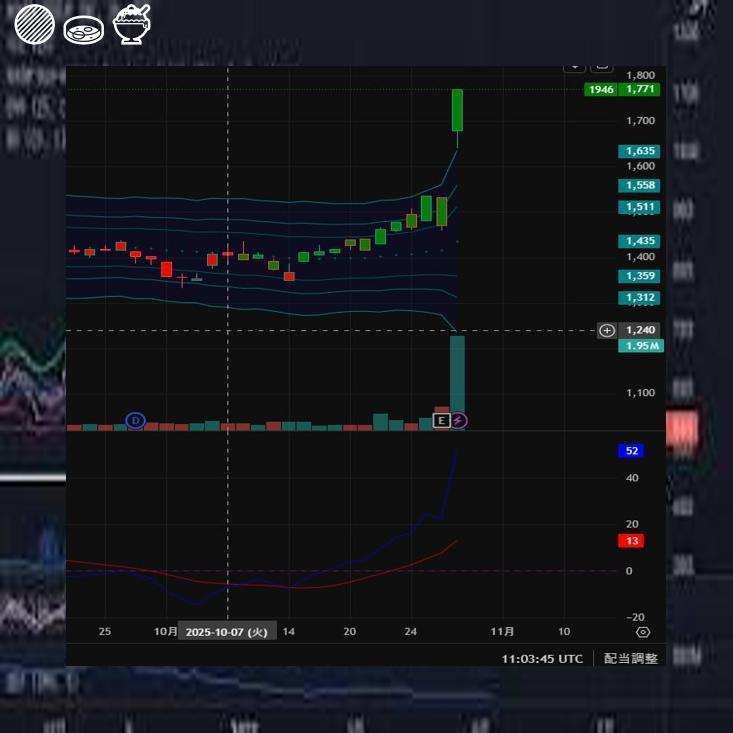Click the 1,558 band label
The width and height of the screenshot is (733, 733).
click(x=640, y=186)
